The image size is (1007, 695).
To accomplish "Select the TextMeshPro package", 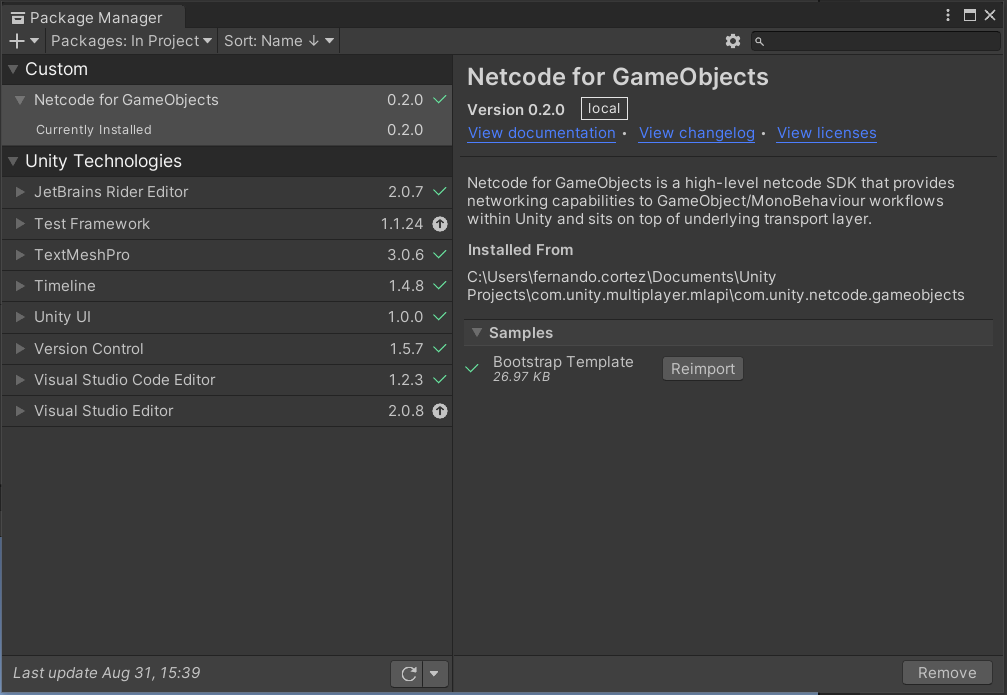I will pos(227,255).
